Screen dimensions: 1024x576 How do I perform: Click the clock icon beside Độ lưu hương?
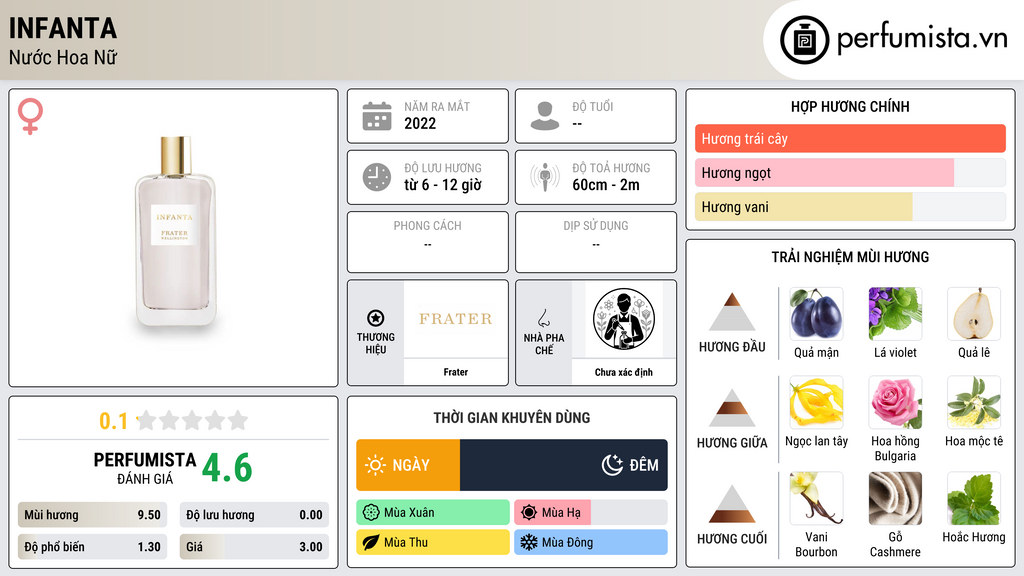pos(377,177)
